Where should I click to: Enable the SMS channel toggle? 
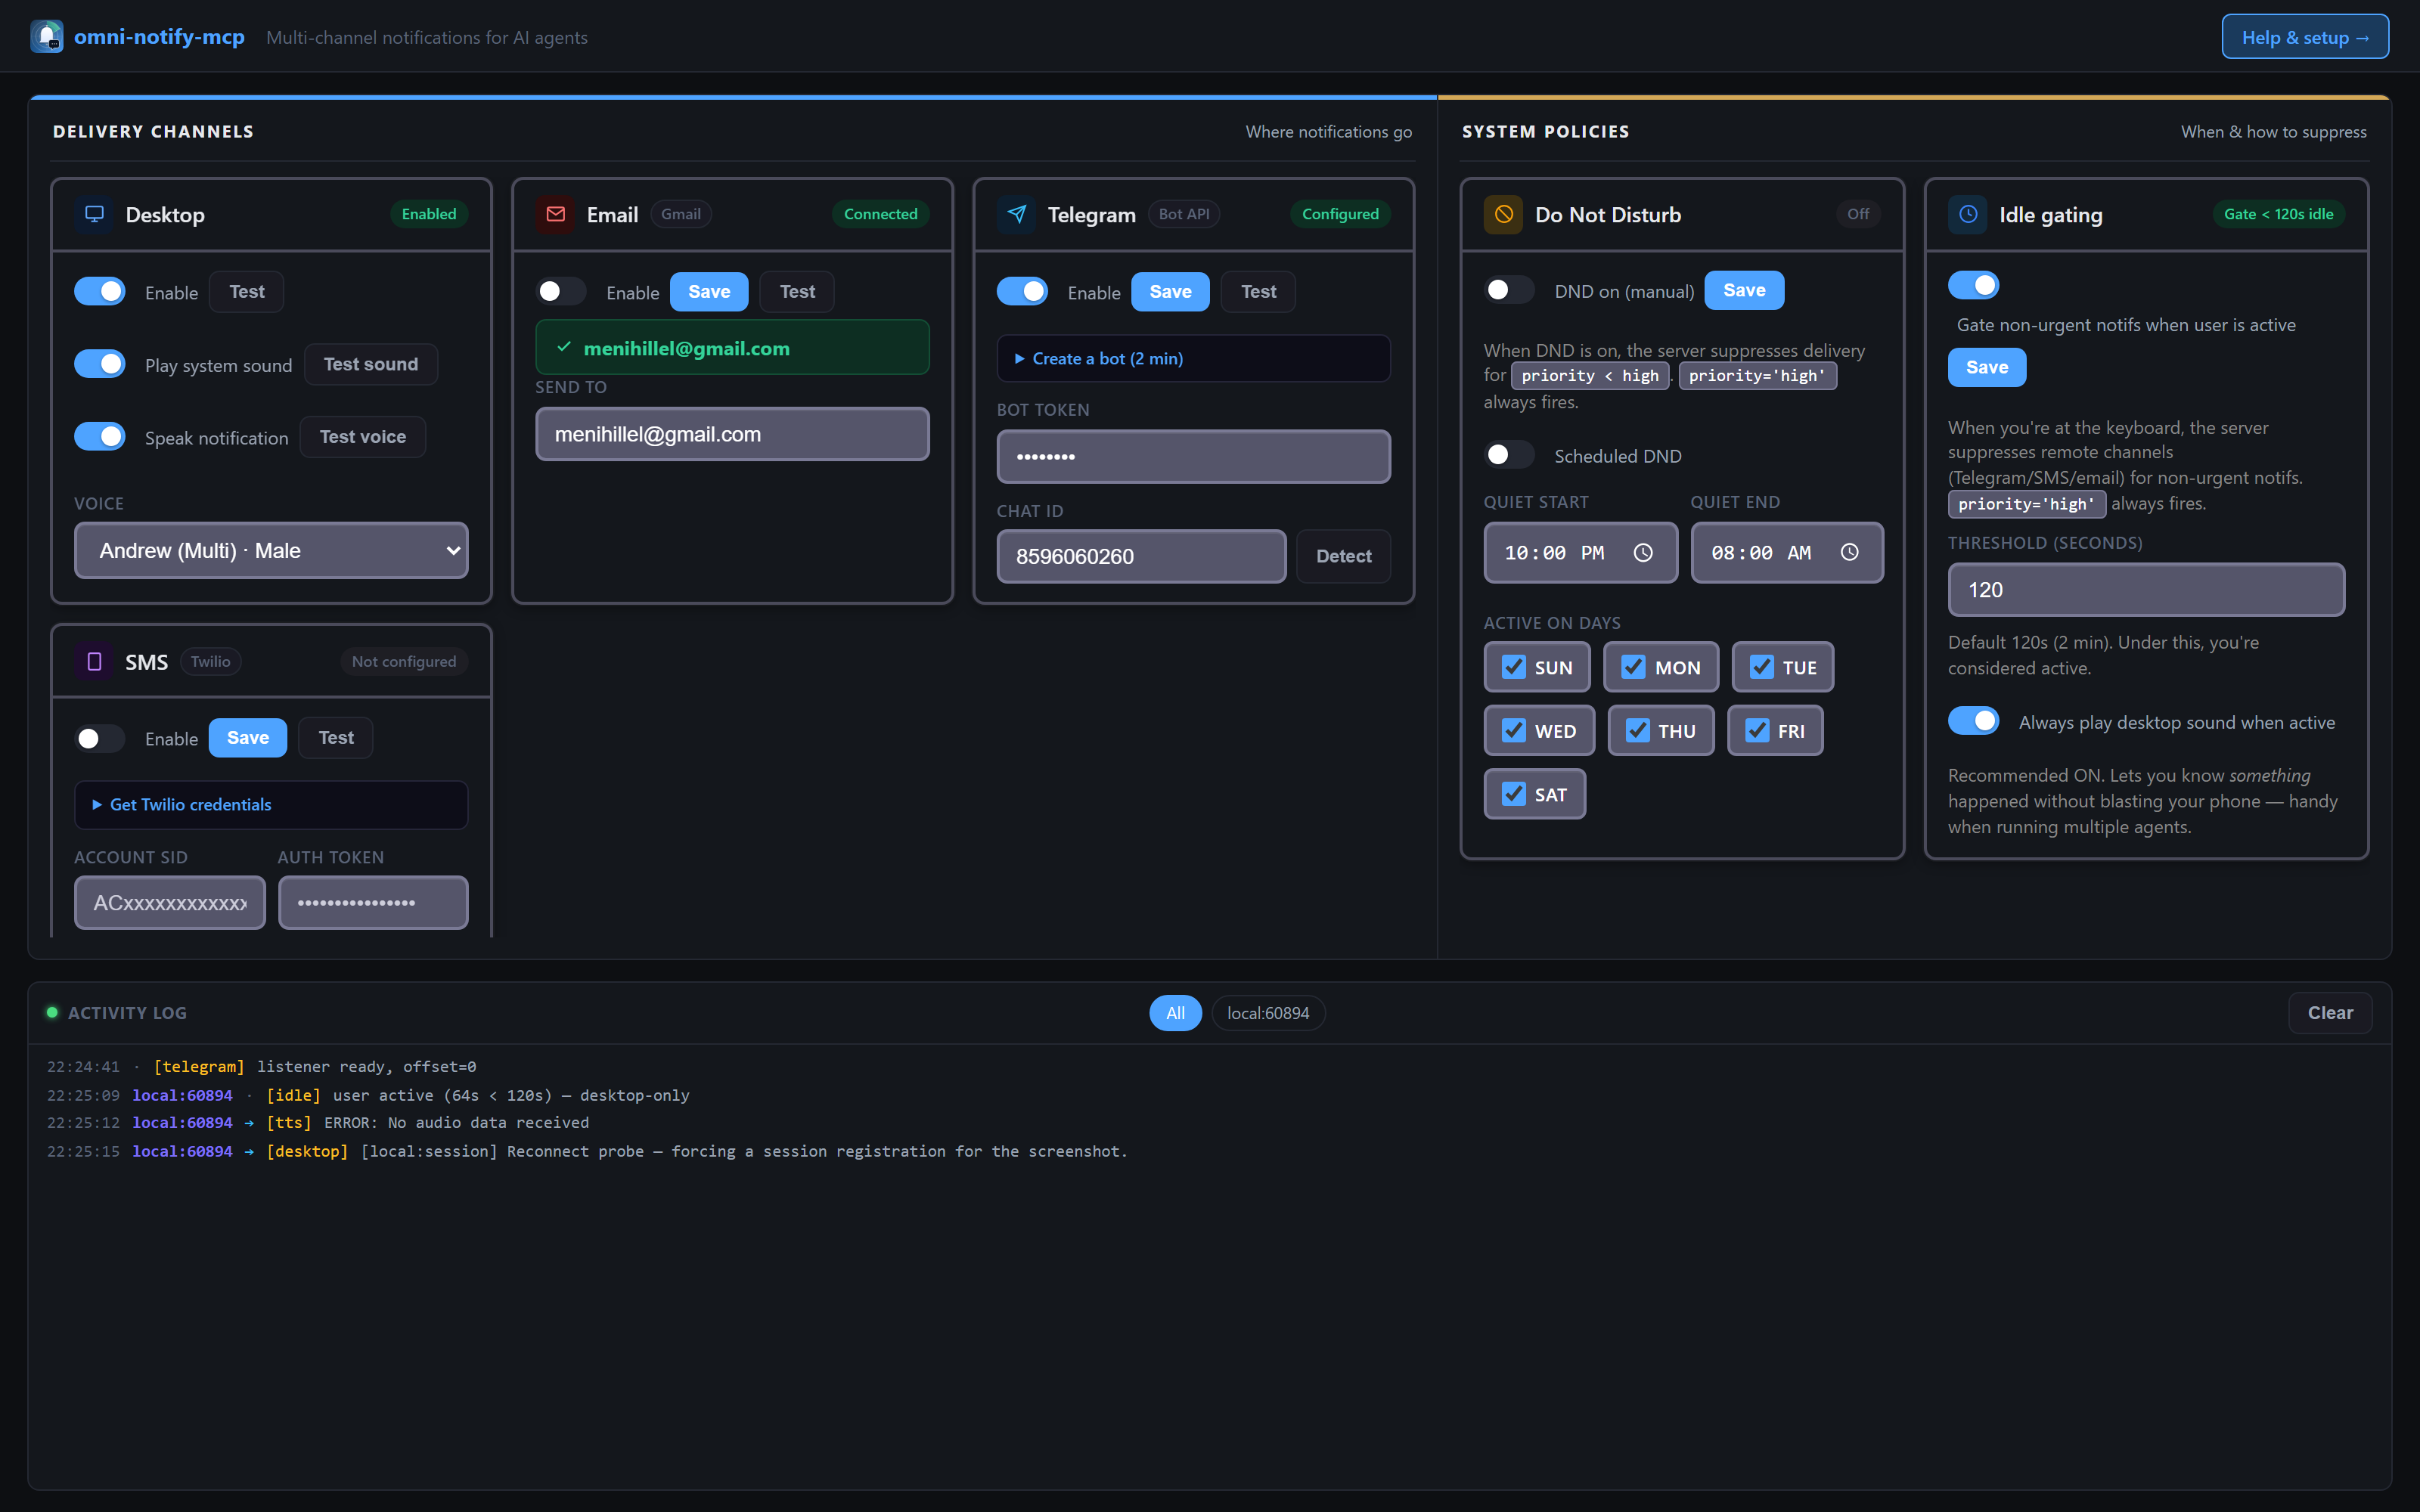(x=98, y=737)
